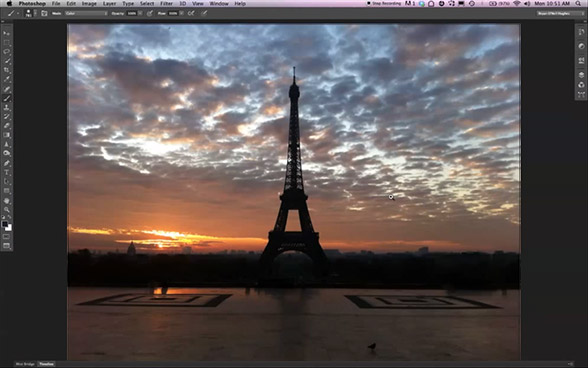
Task: Open the workspace switcher dropdown
Action: tap(560, 13)
